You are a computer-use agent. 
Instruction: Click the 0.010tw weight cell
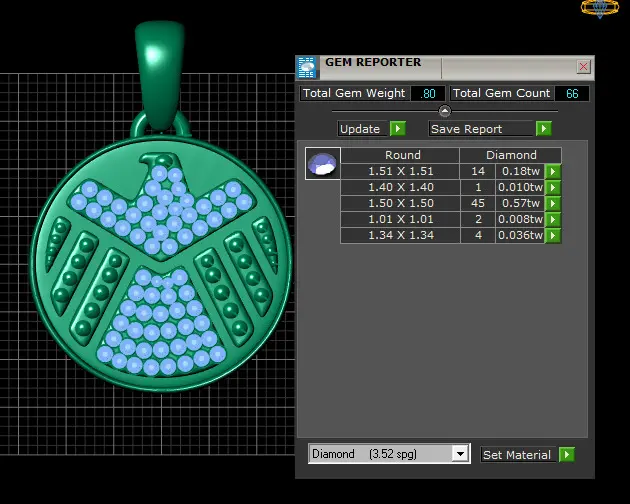pos(520,187)
